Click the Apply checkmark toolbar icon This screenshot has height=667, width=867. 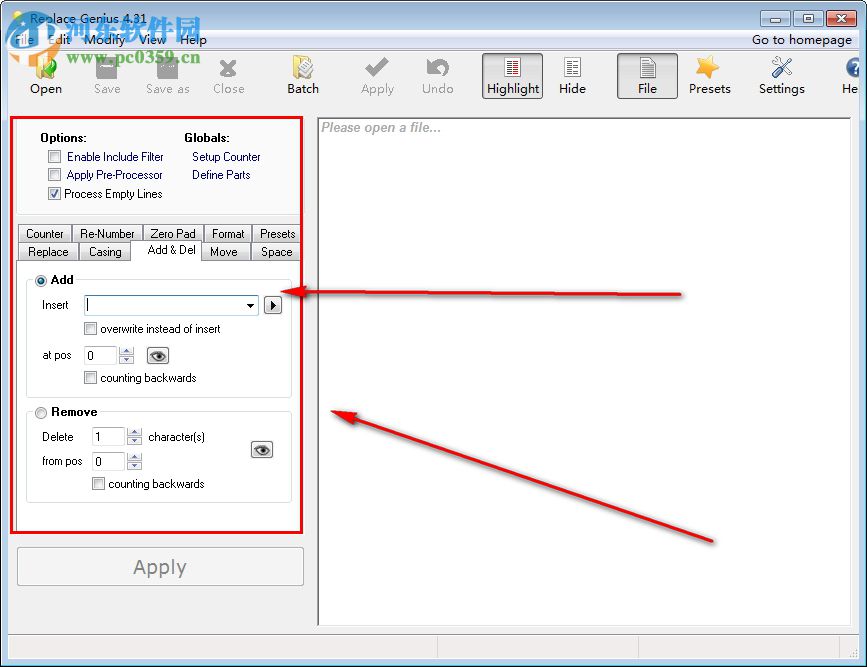click(377, 76)
